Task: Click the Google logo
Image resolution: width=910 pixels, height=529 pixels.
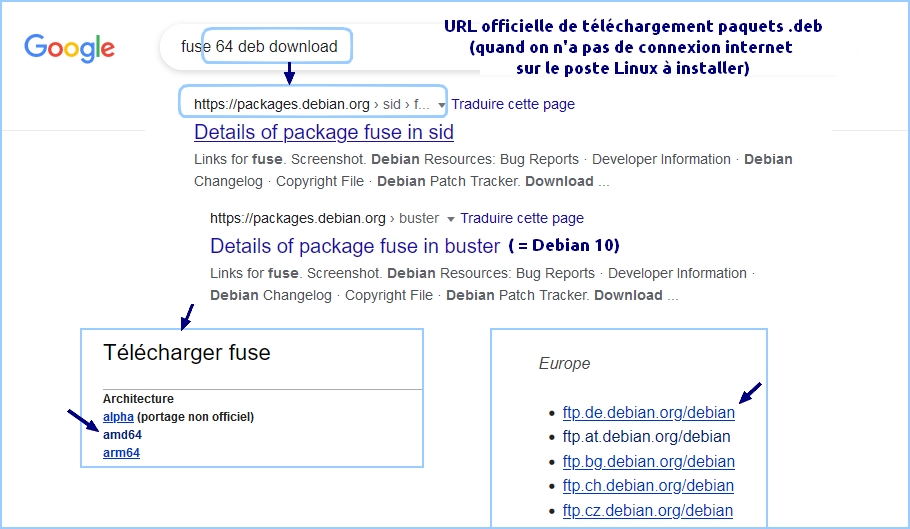Action: (x=69, y=47)
